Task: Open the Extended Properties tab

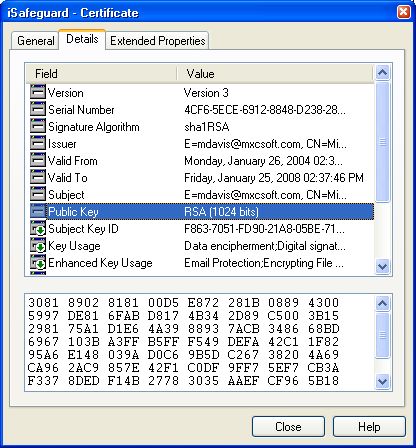Action: point(157,41)
